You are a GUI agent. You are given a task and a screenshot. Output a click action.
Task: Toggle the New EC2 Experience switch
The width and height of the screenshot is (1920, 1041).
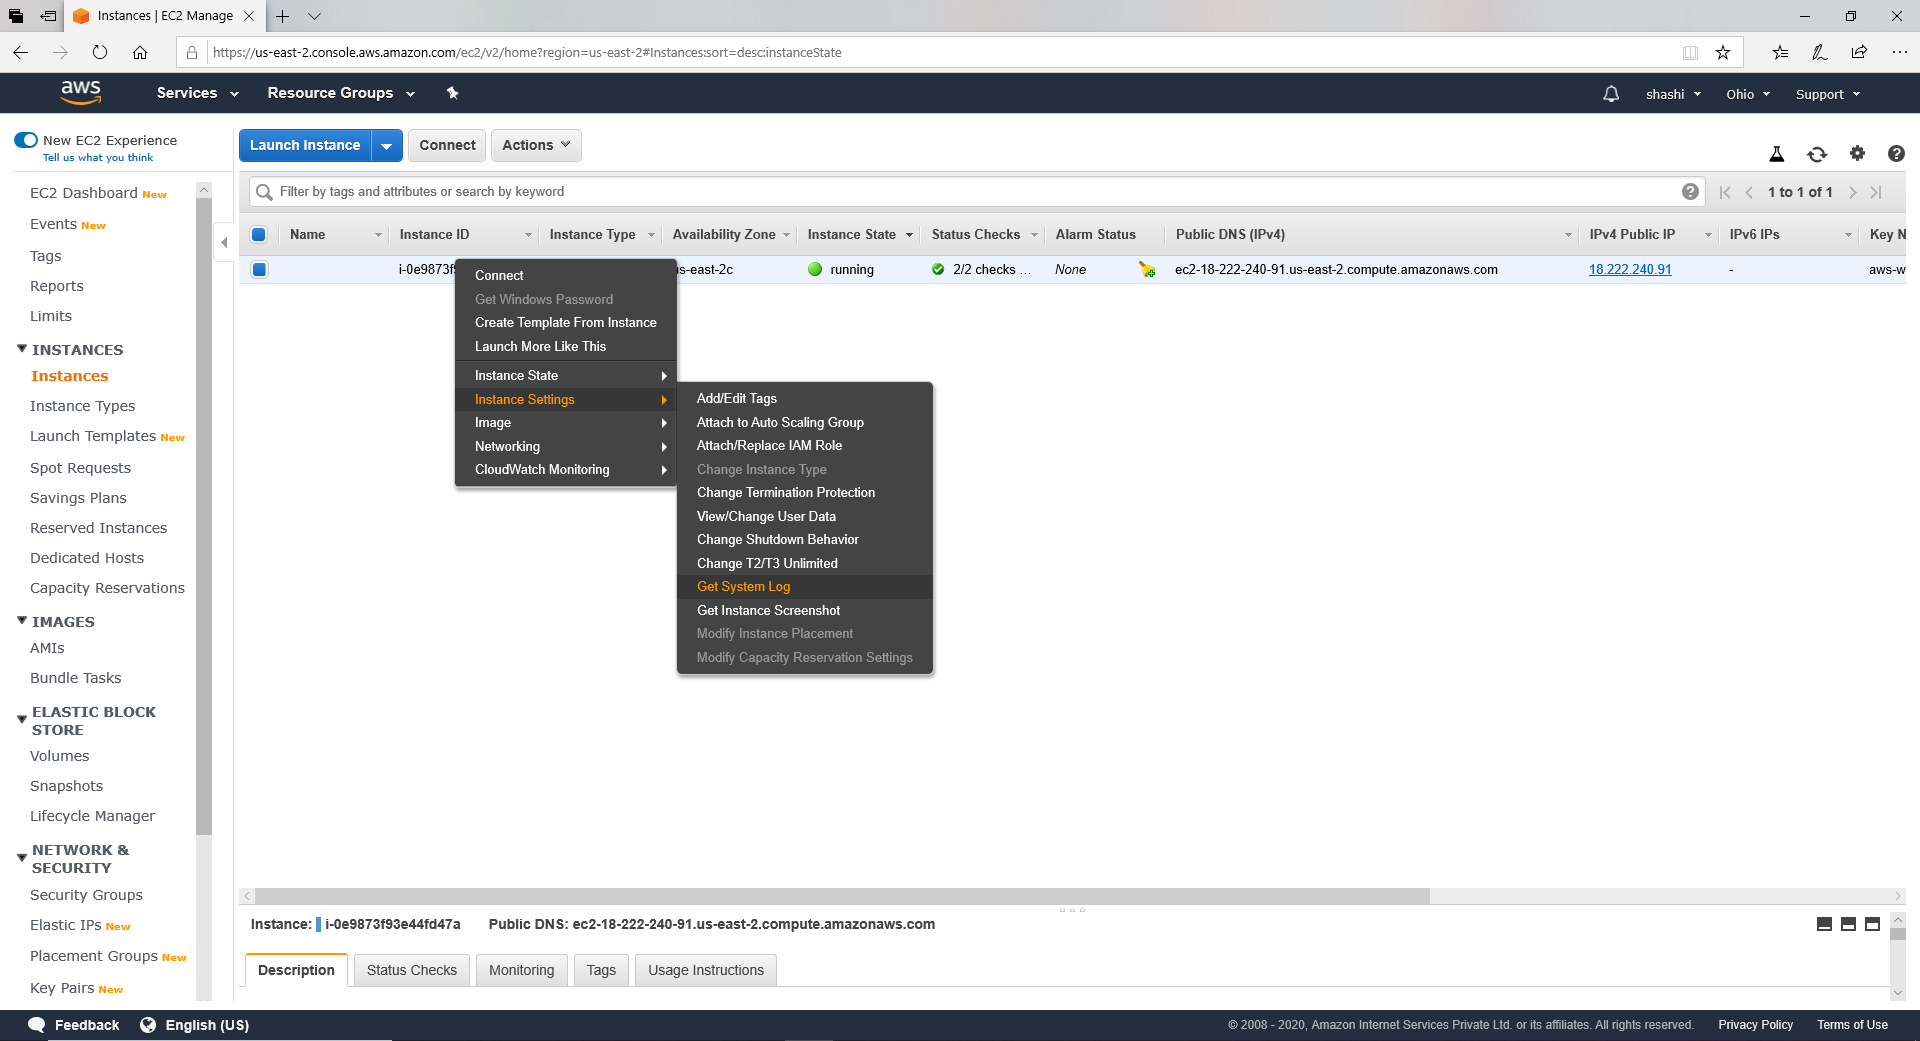tap(26, 140)
